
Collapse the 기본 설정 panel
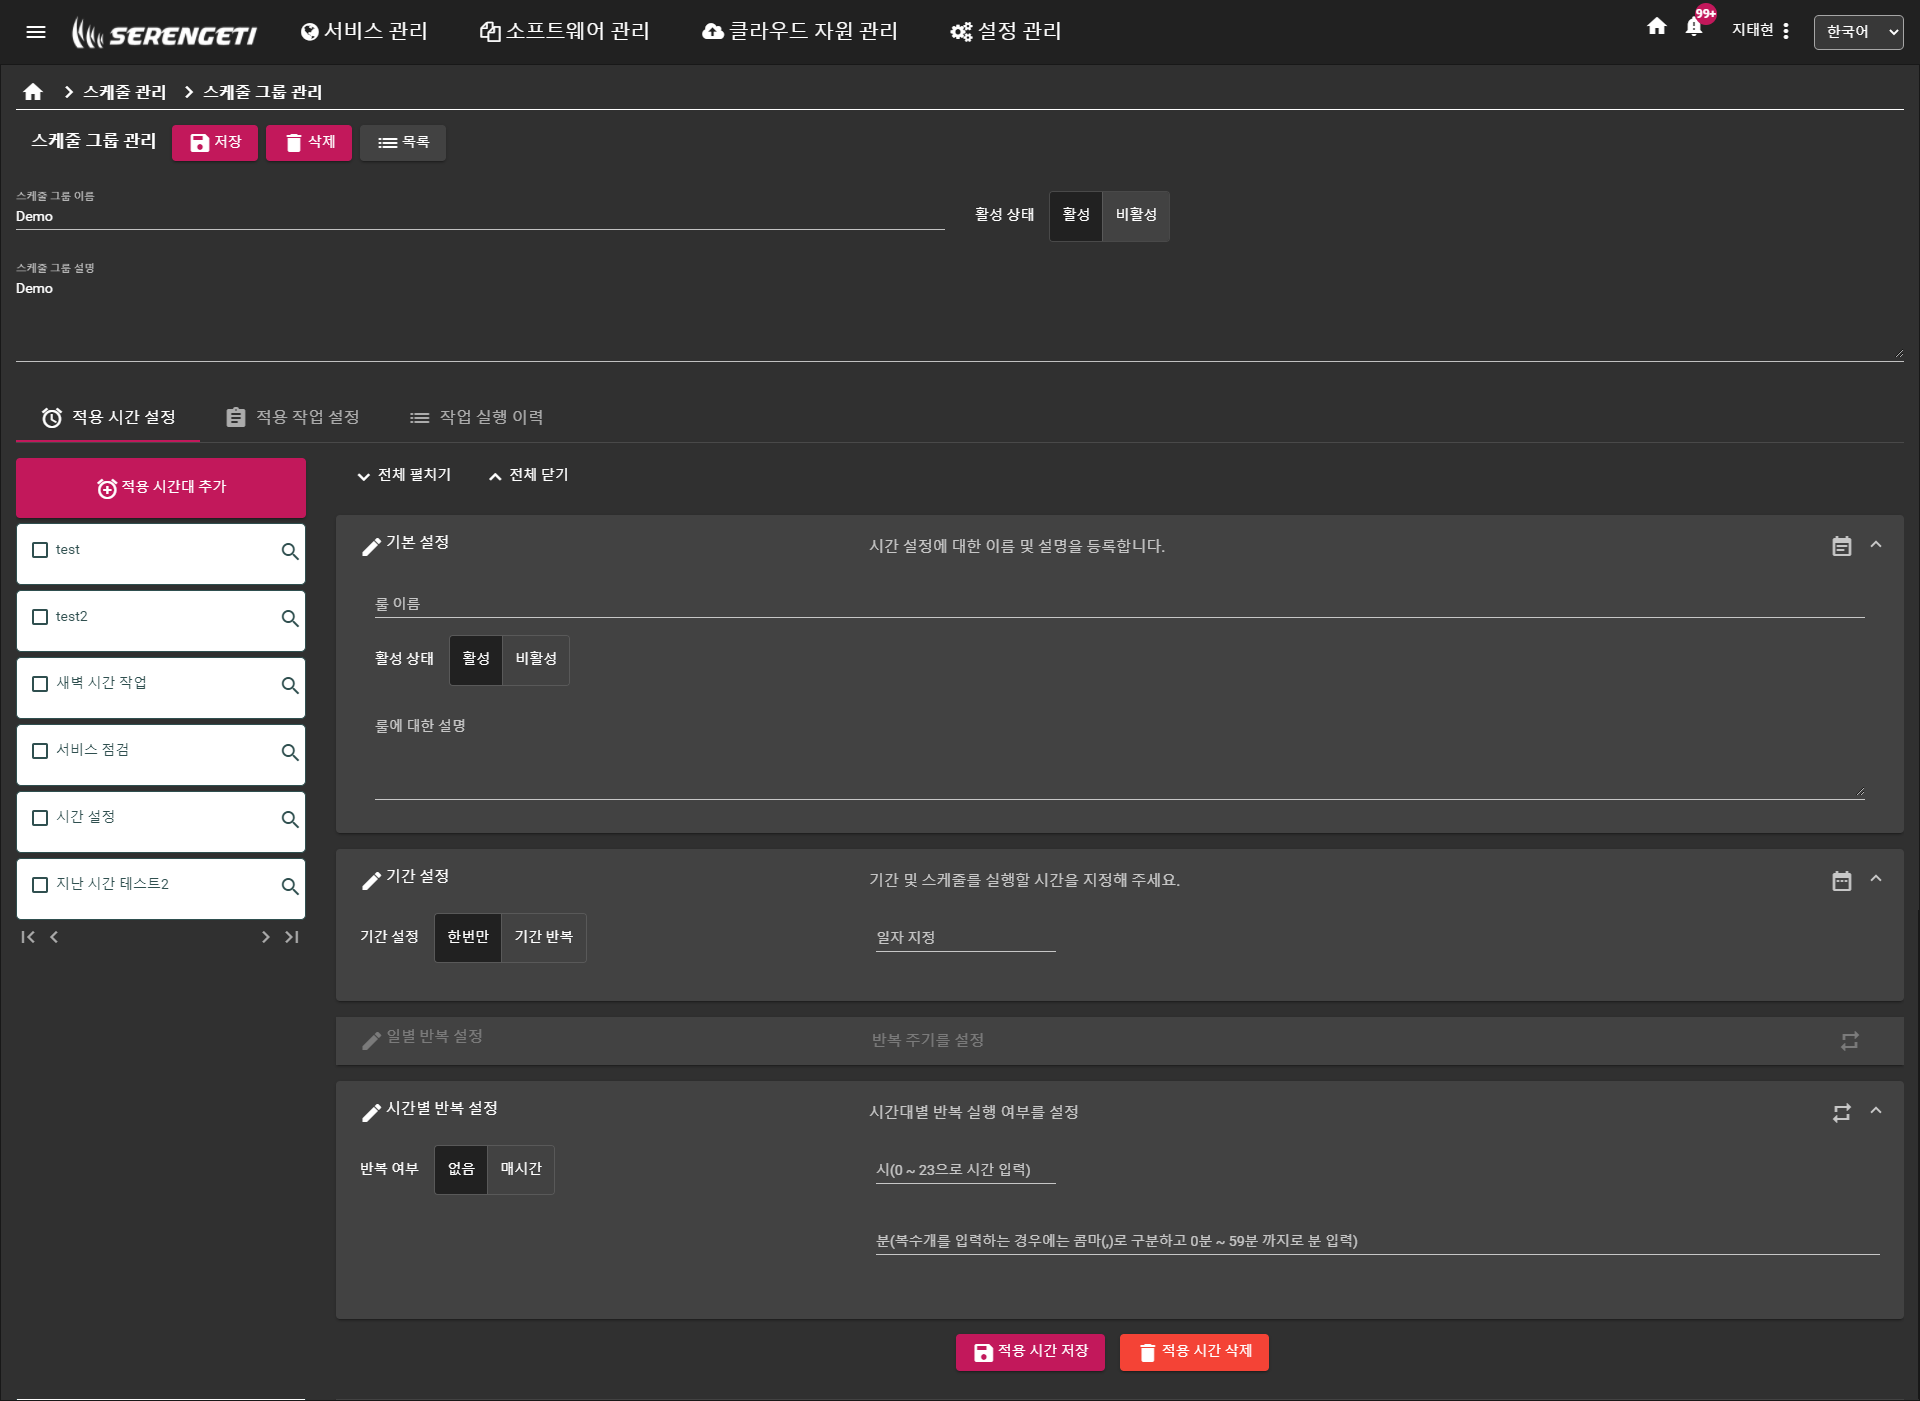pyautogui.click(x=1876, y=545)
